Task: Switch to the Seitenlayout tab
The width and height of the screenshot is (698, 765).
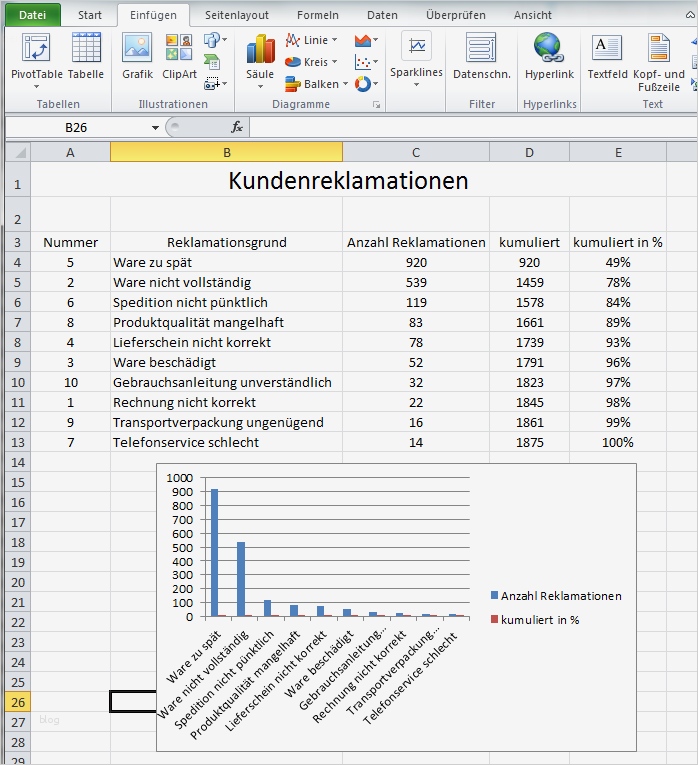Action: (x=237, y=15)
